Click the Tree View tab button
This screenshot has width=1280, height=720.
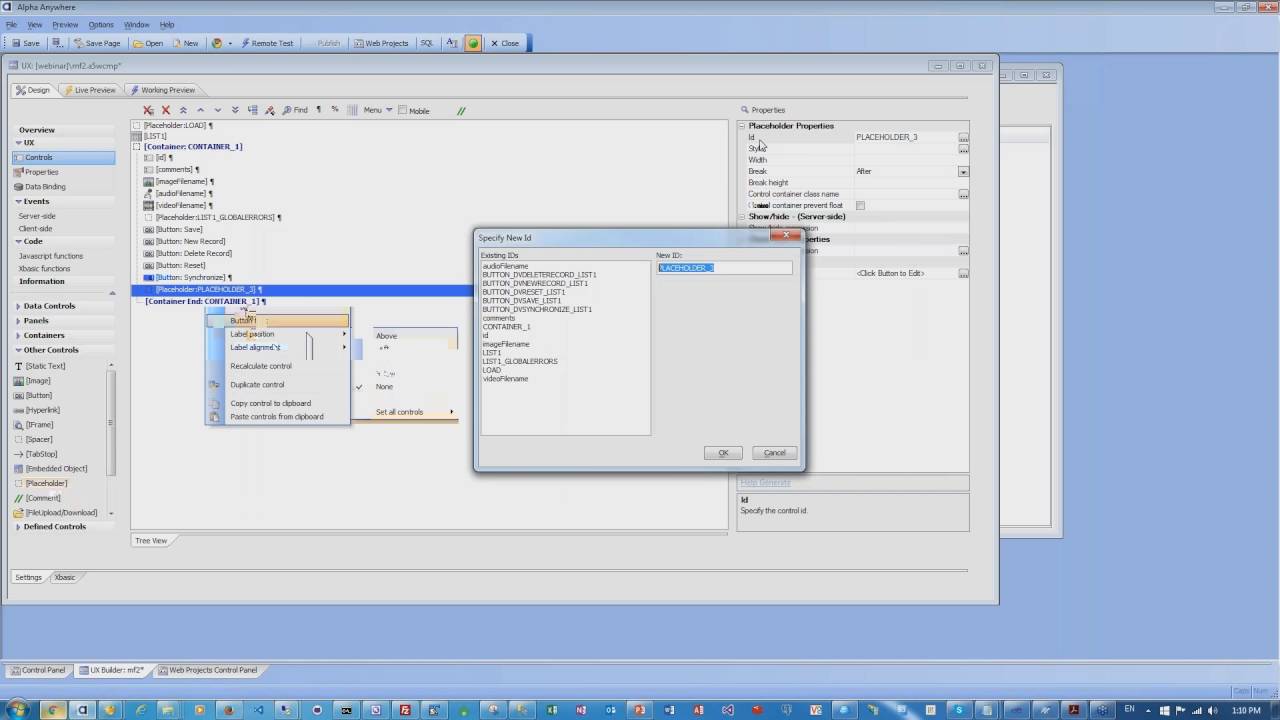click(x=151, y=541)
